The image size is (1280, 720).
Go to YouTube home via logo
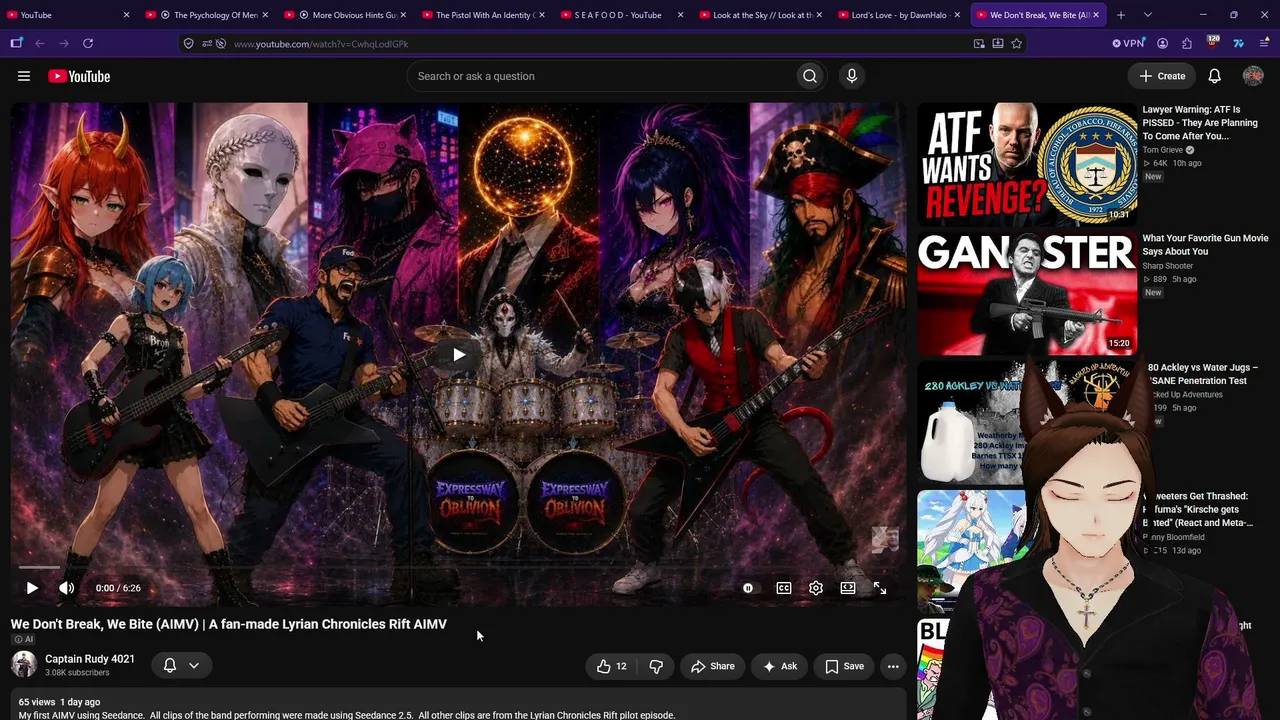point(79,76)
